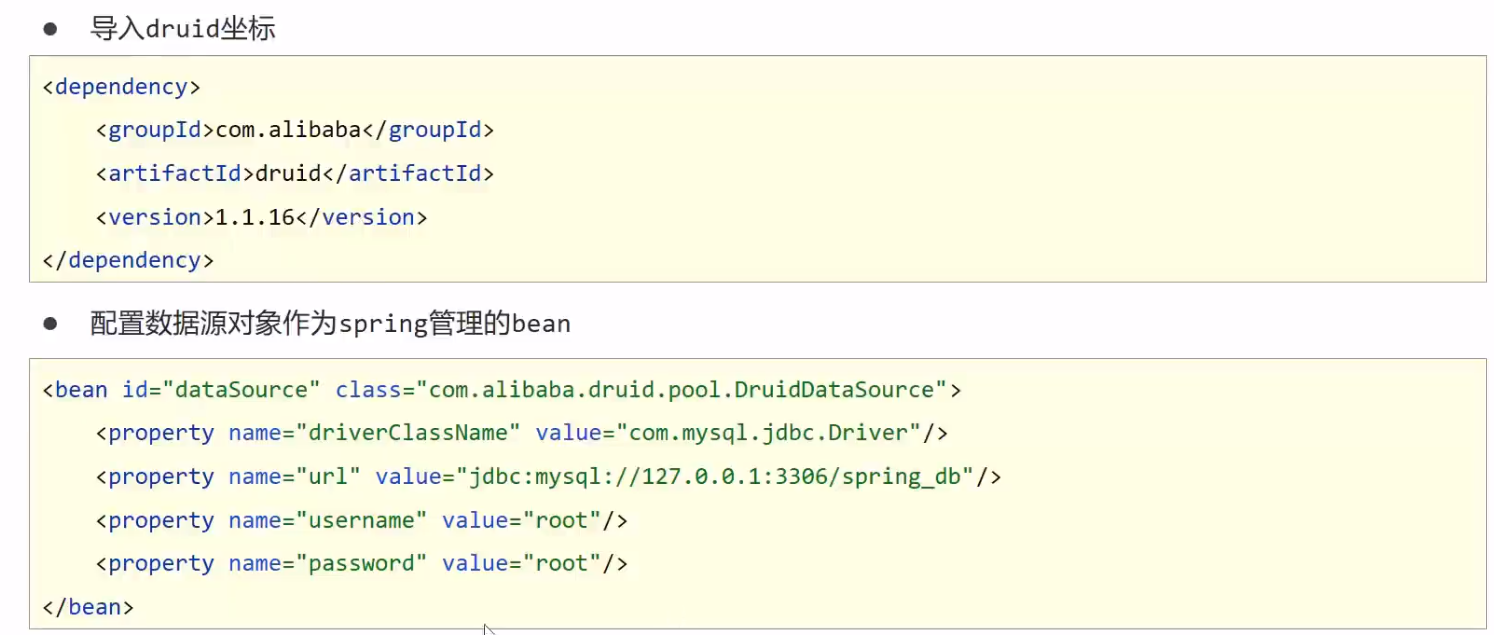Click the password property name
This screenshot has height=635, width=1494.
click(x=361, y=564)
